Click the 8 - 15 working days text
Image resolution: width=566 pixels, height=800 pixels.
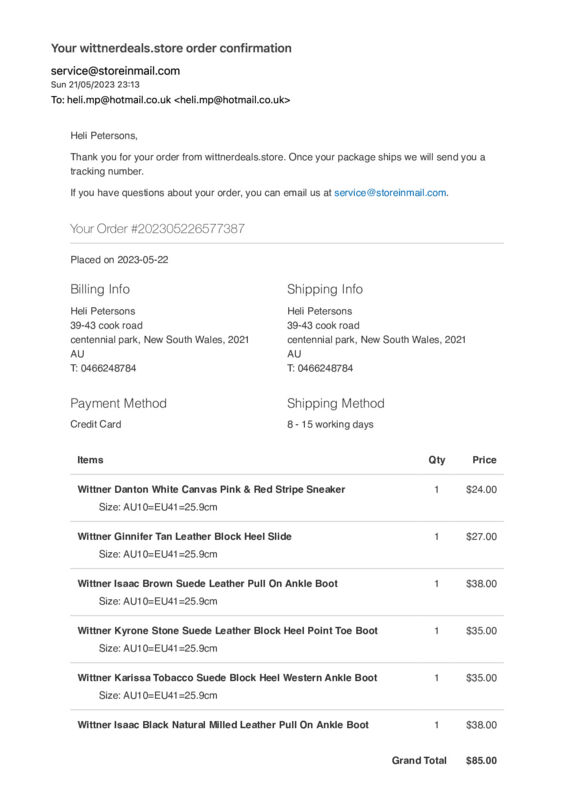[x=330, y=424]
